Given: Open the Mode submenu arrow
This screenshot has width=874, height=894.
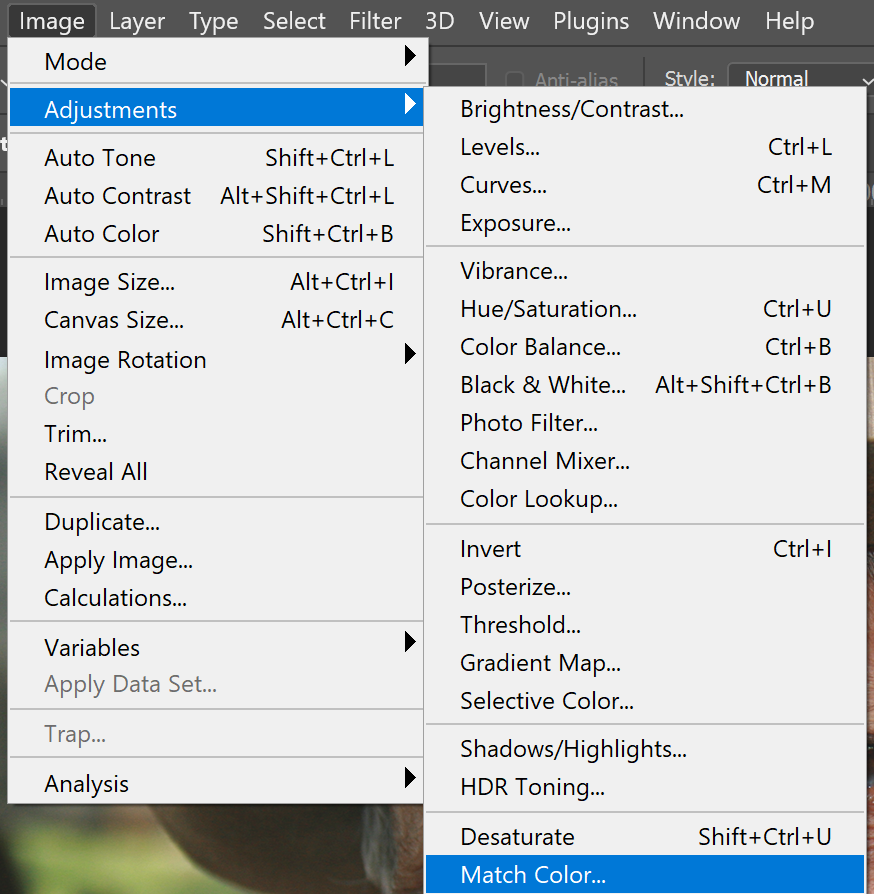Looking at the screenshot, I should click(x=410, y=56).
